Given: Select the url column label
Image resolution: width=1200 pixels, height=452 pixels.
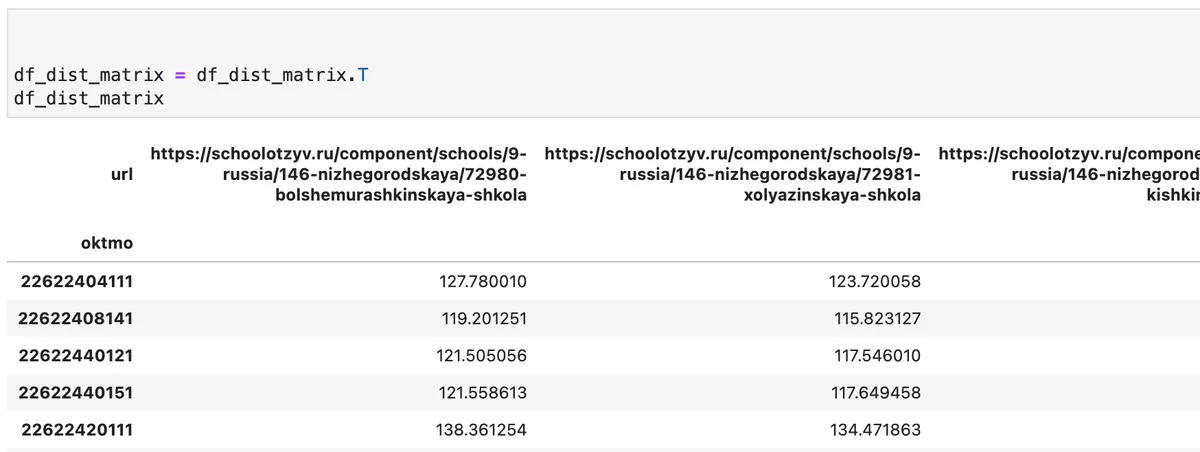Looking at the screenshot, I should pyautogui.click(x=122, y=174).
